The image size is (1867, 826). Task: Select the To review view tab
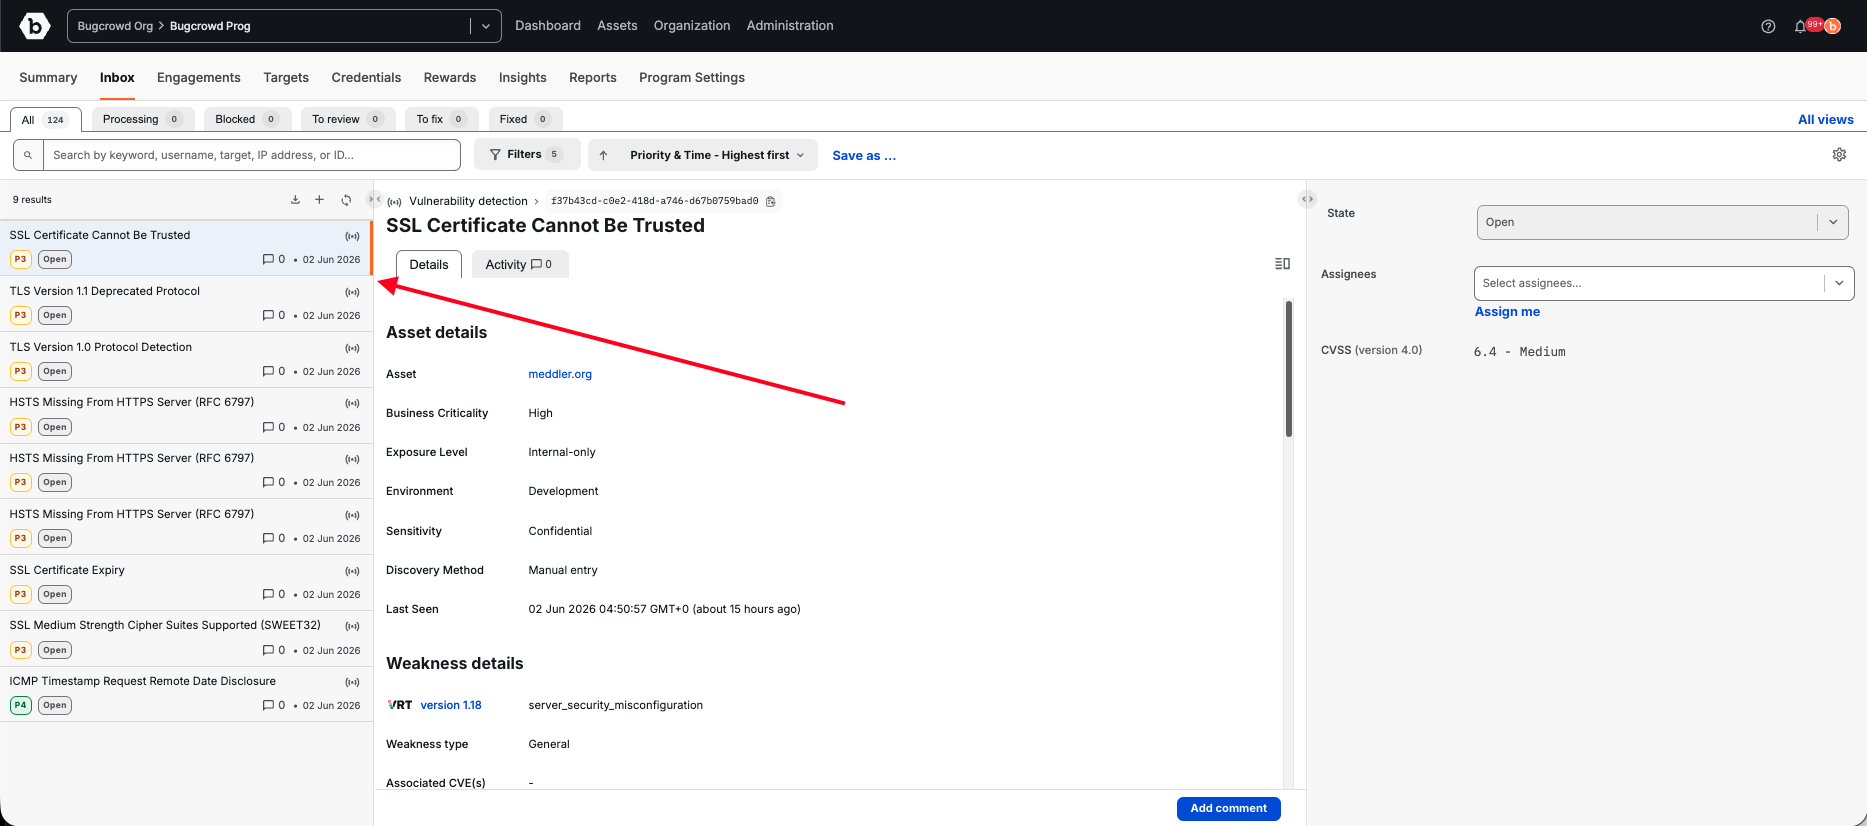[x=348, y=119]
